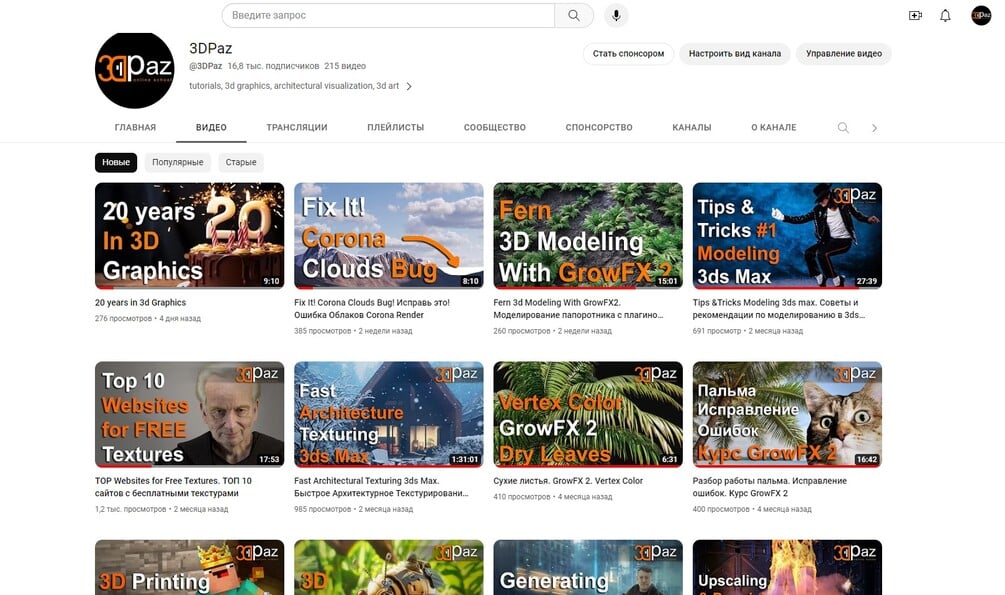Image resolution: width=1005 pixels, height=595 pixels.
Task: Open Fix It Corona Clouds Bug thumbnail
Action: (x=388, y=235)
